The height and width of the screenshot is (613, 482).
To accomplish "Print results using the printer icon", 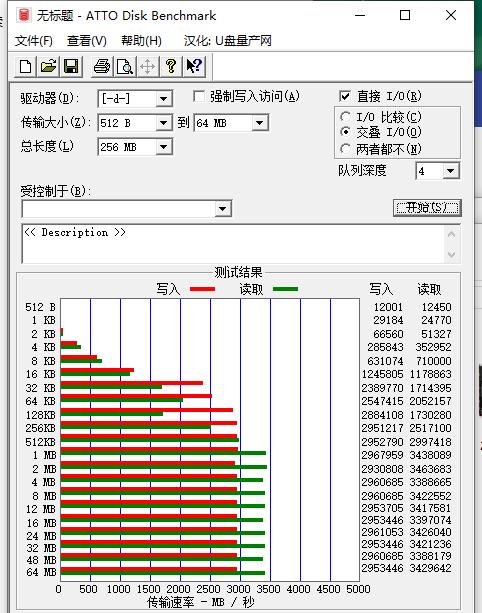I will tap(102, 66).
